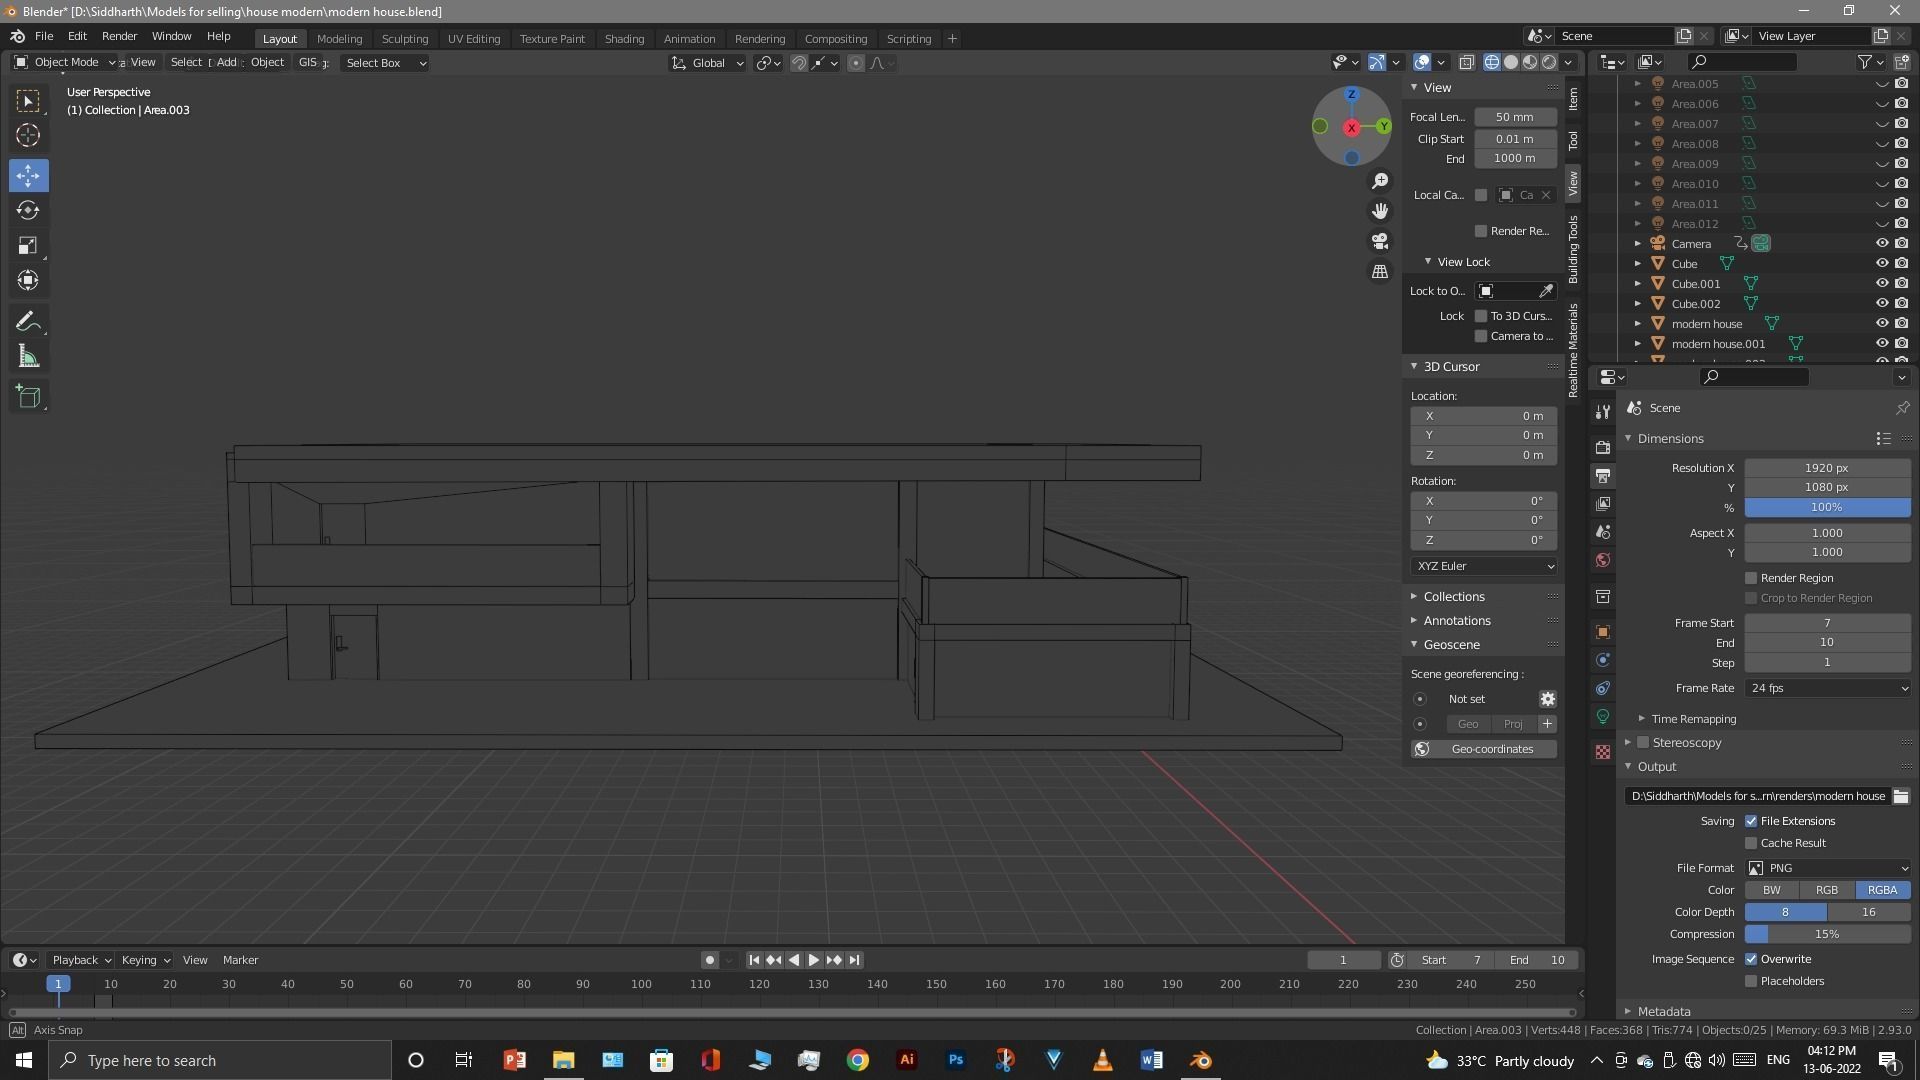
Task: Open Blender from Windows taskbar
Action: 1201,1061
